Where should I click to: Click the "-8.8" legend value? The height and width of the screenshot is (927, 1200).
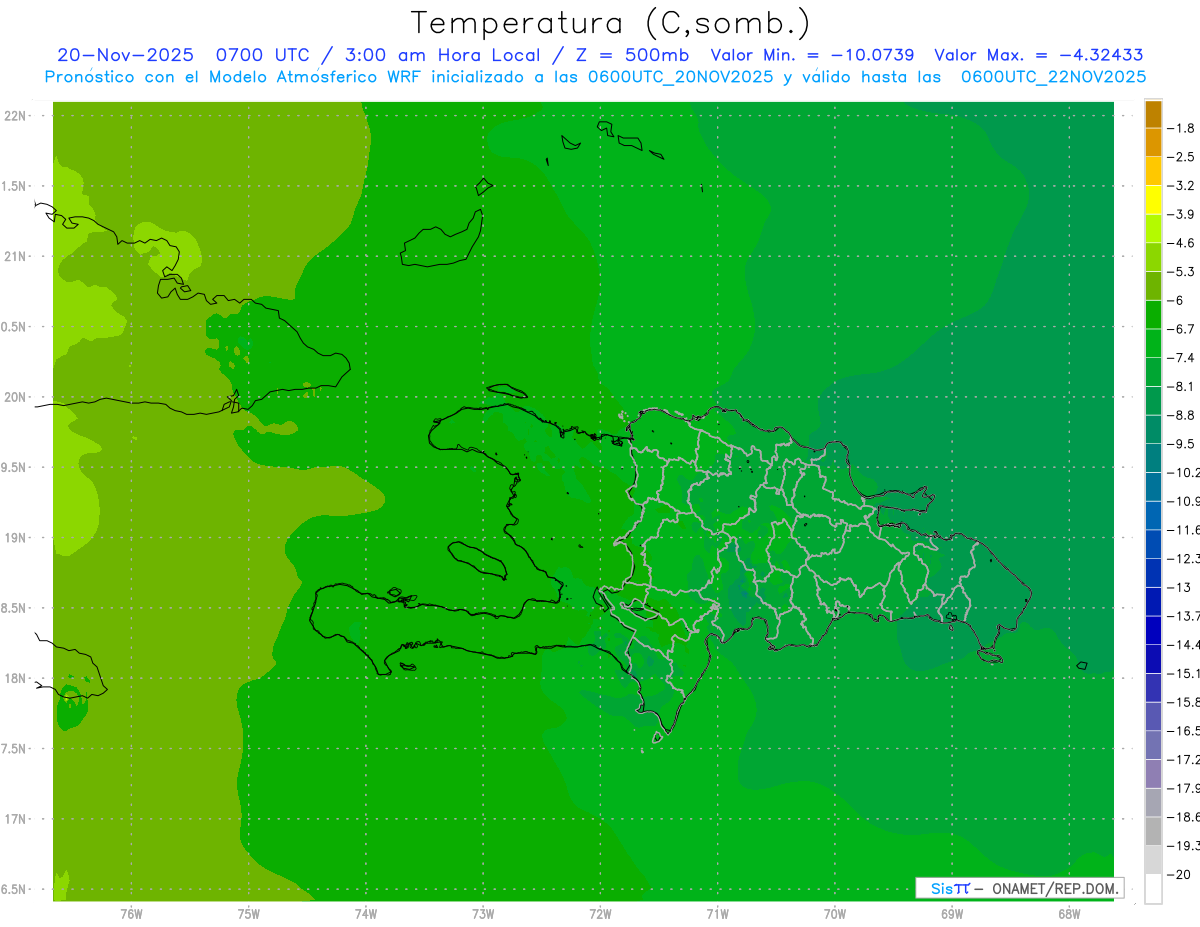pyautogui.click(x=1181, y=415)
